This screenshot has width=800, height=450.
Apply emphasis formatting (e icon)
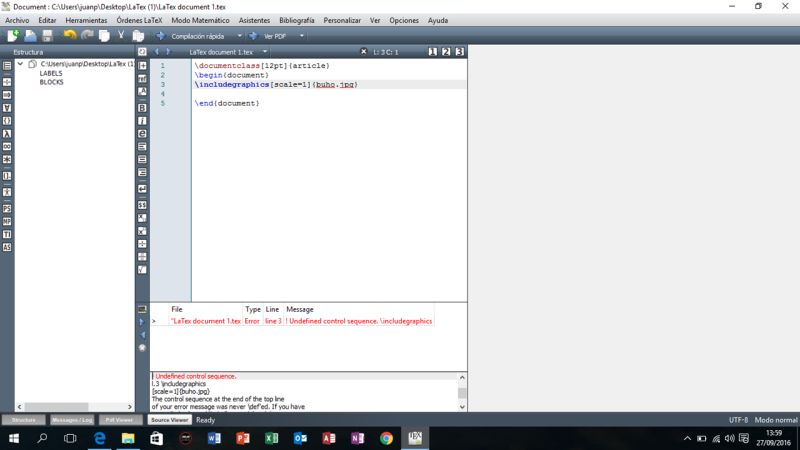[142, 134]
